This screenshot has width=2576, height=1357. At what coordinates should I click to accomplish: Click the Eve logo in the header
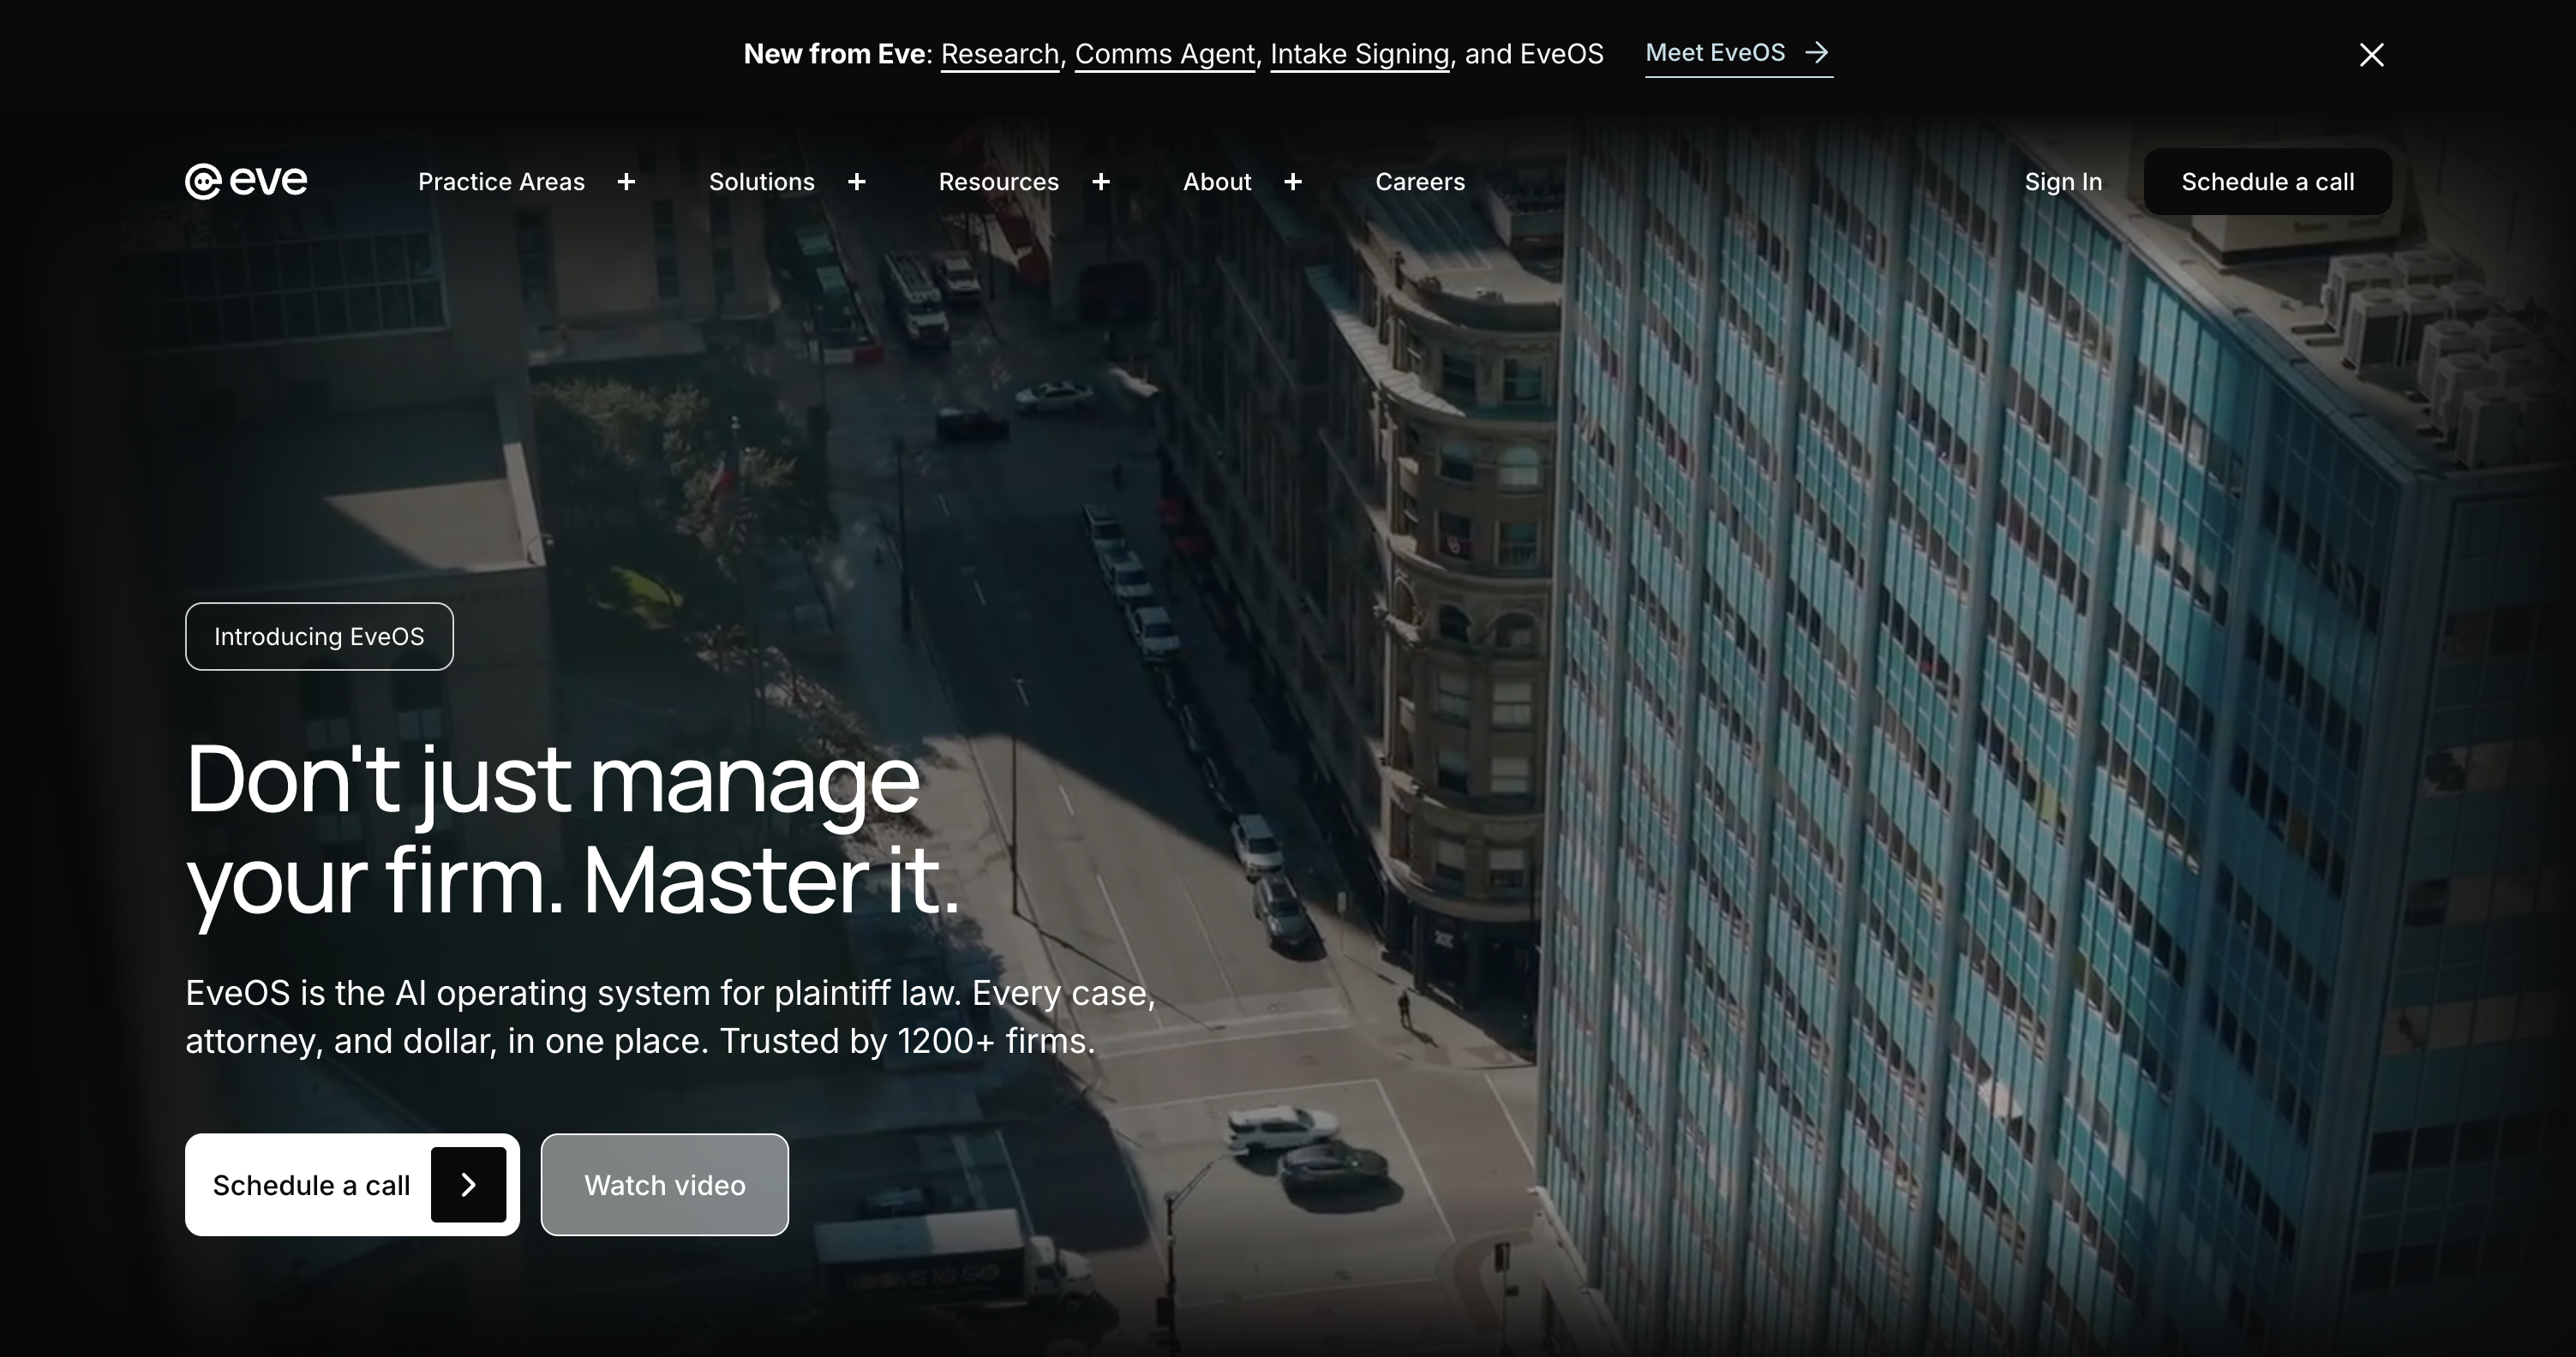[246, 181]
